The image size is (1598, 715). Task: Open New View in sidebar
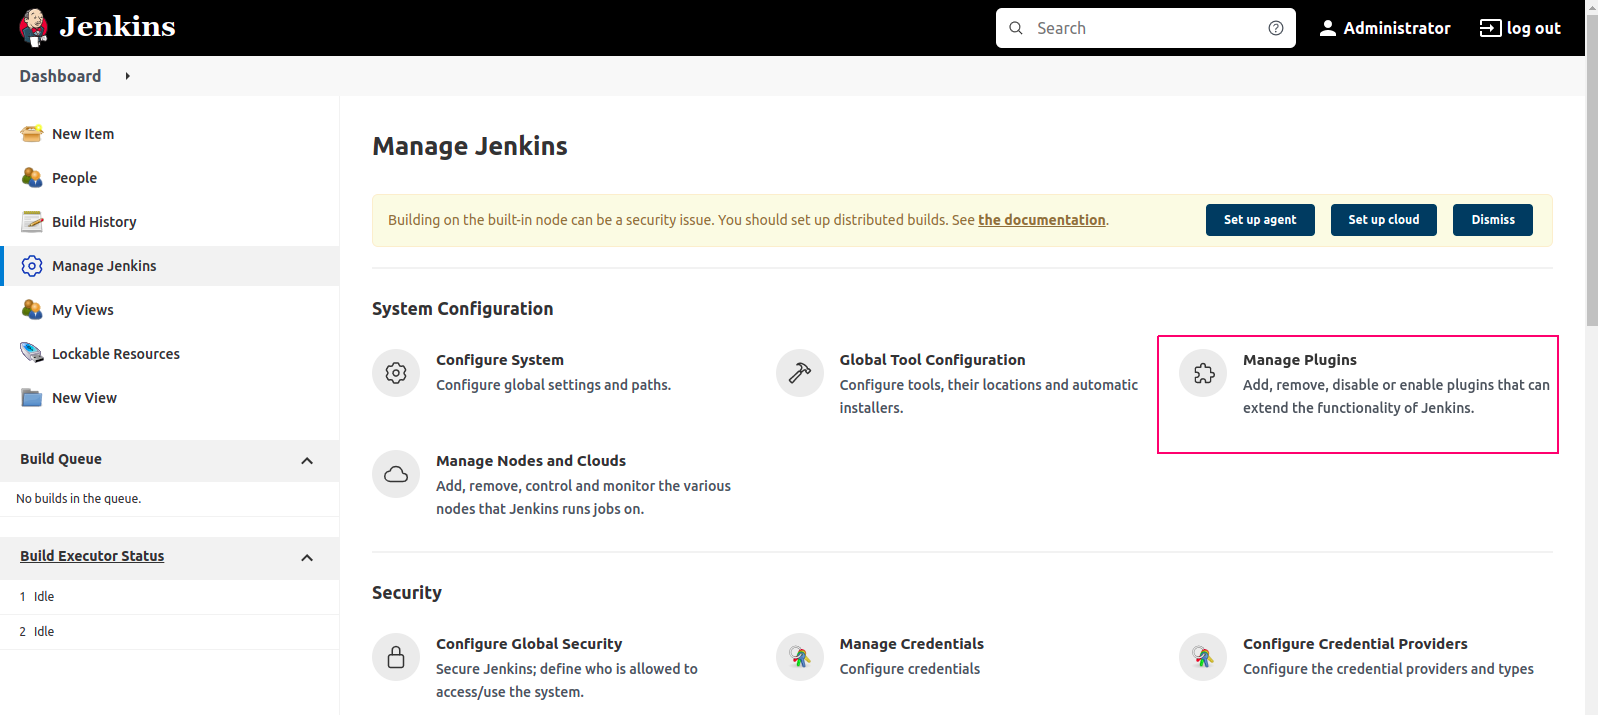click(x=84, y=398)
